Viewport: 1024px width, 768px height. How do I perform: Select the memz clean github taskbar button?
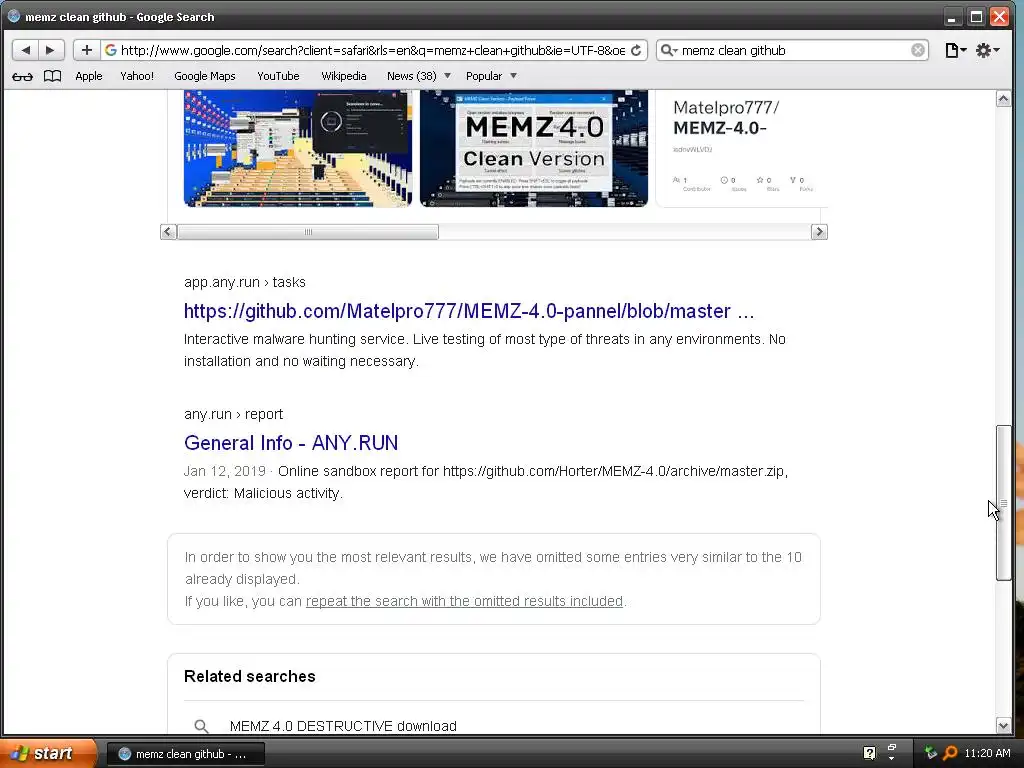pos(185,754)
